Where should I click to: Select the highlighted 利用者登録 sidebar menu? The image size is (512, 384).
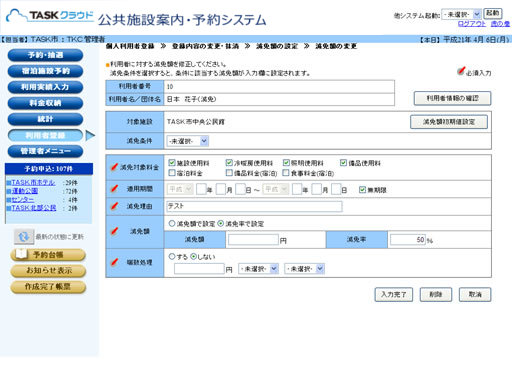(x=45, y=135)
